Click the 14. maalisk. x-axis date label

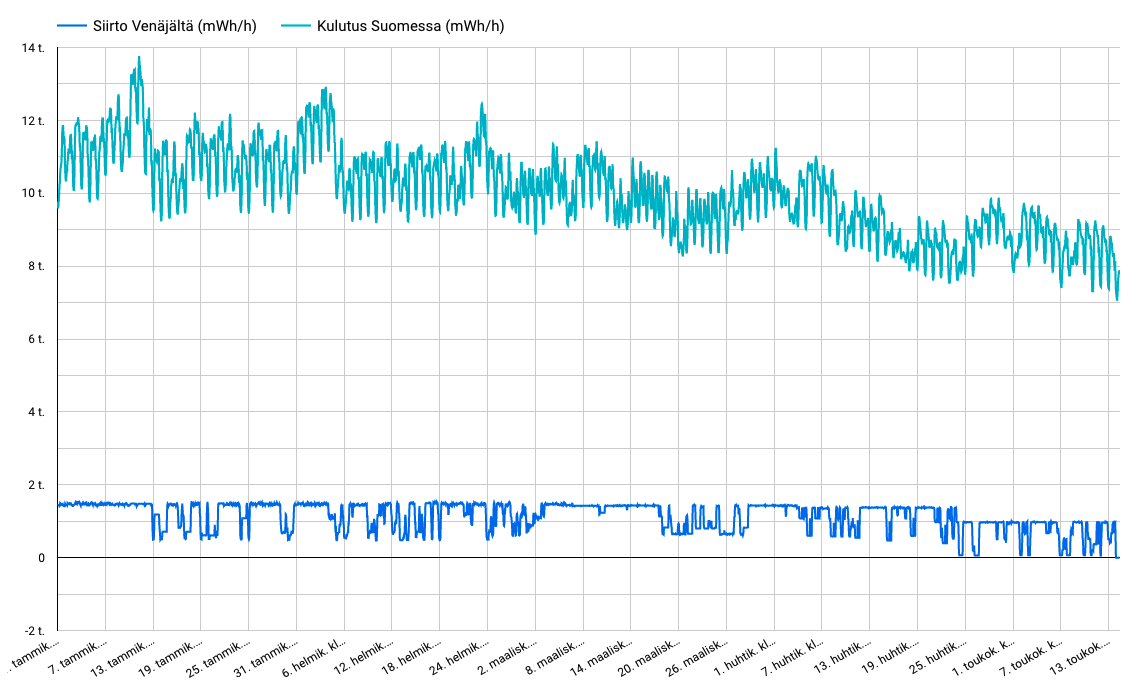(602, 657)
